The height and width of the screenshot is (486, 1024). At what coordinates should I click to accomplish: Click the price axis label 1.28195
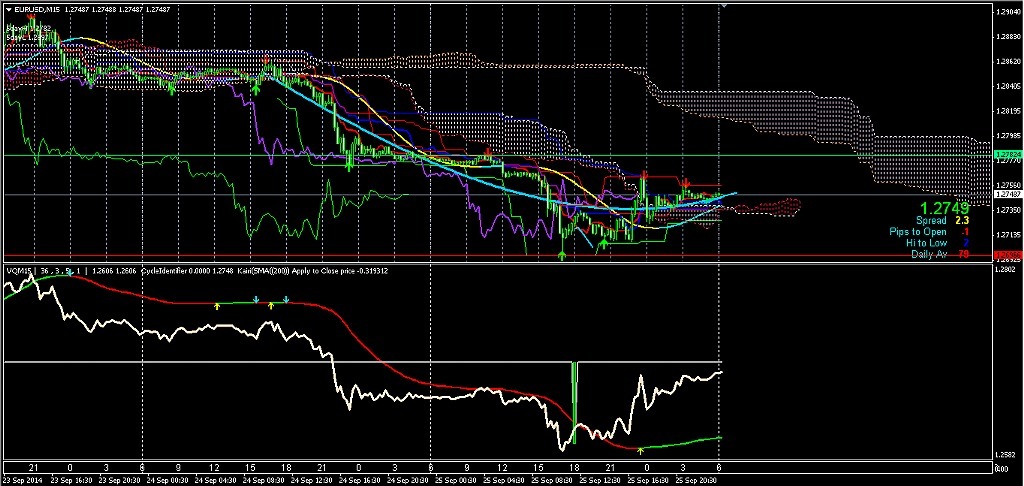point(1007,111)
